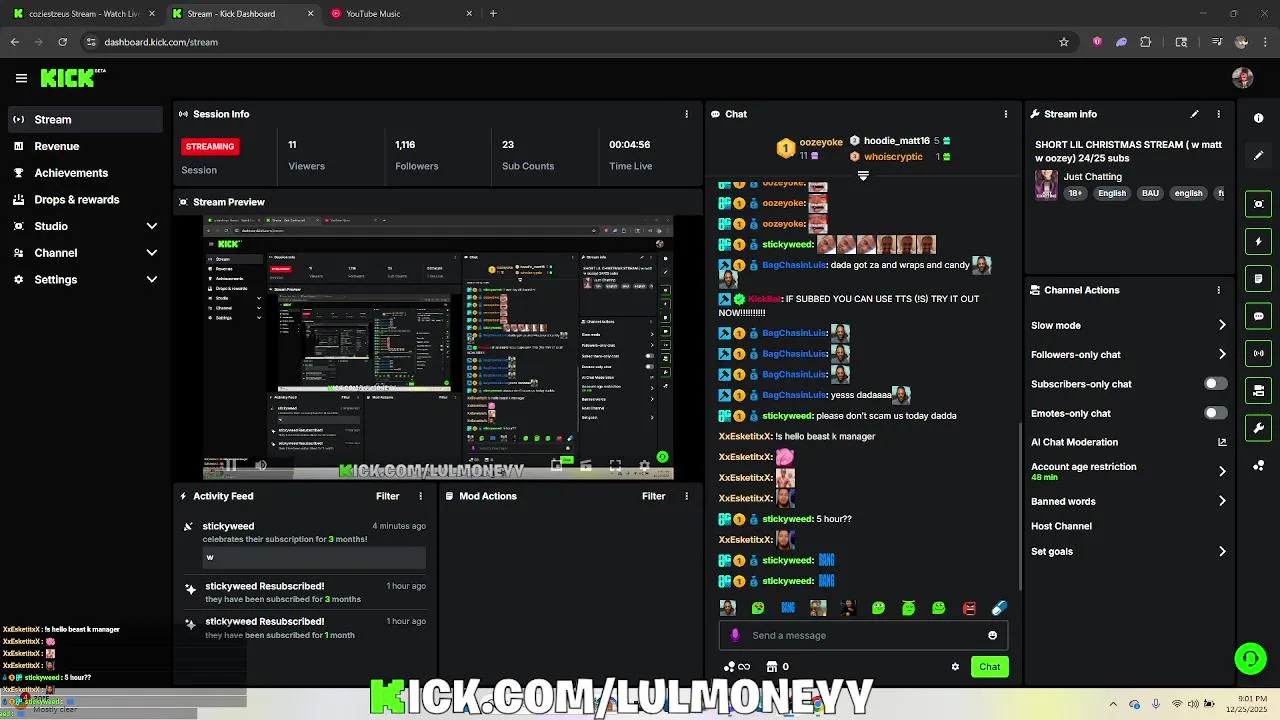Toggle the lightning bolt icon in right sidebar
The image size is (1280, 720).
click(1258, 241)
